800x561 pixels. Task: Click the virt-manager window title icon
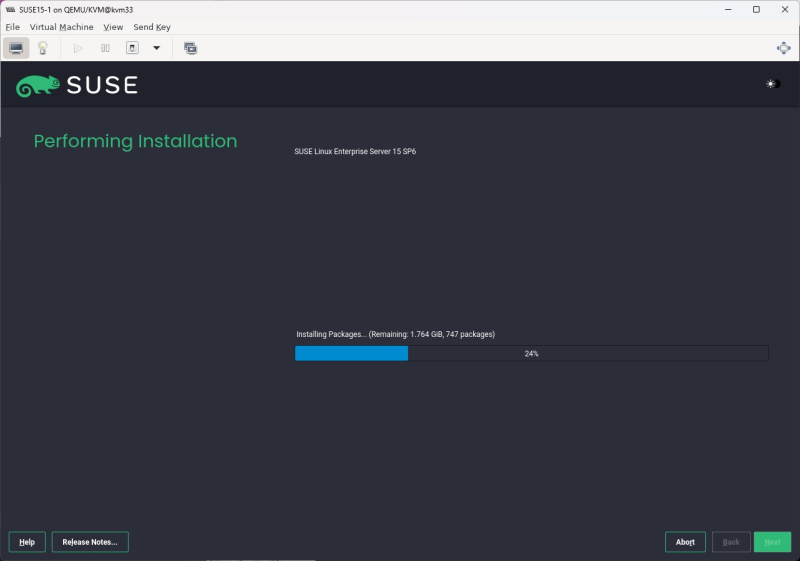click(10, 10)
